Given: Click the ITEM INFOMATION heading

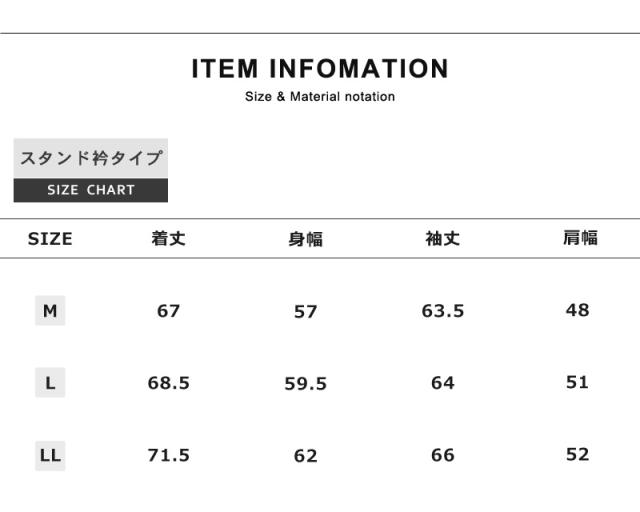Looking at the screenshot, I should click(x=320, y=69).
